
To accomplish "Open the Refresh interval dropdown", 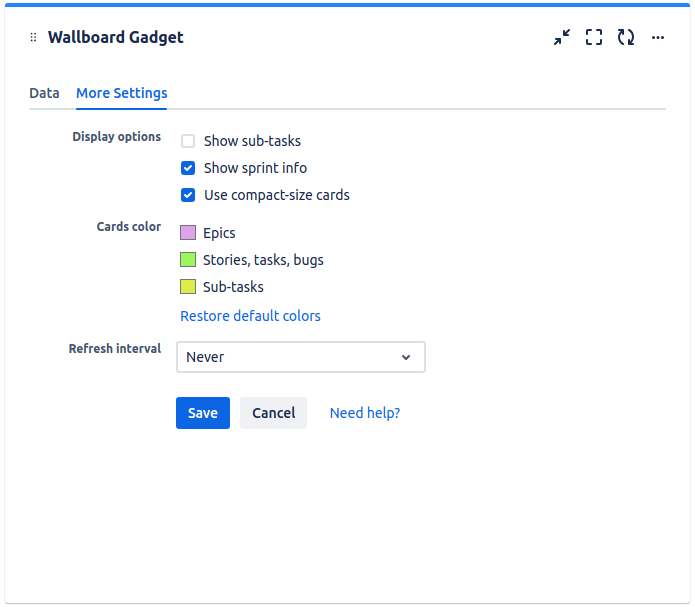I will pyautogui.click(x=300, y=357).
